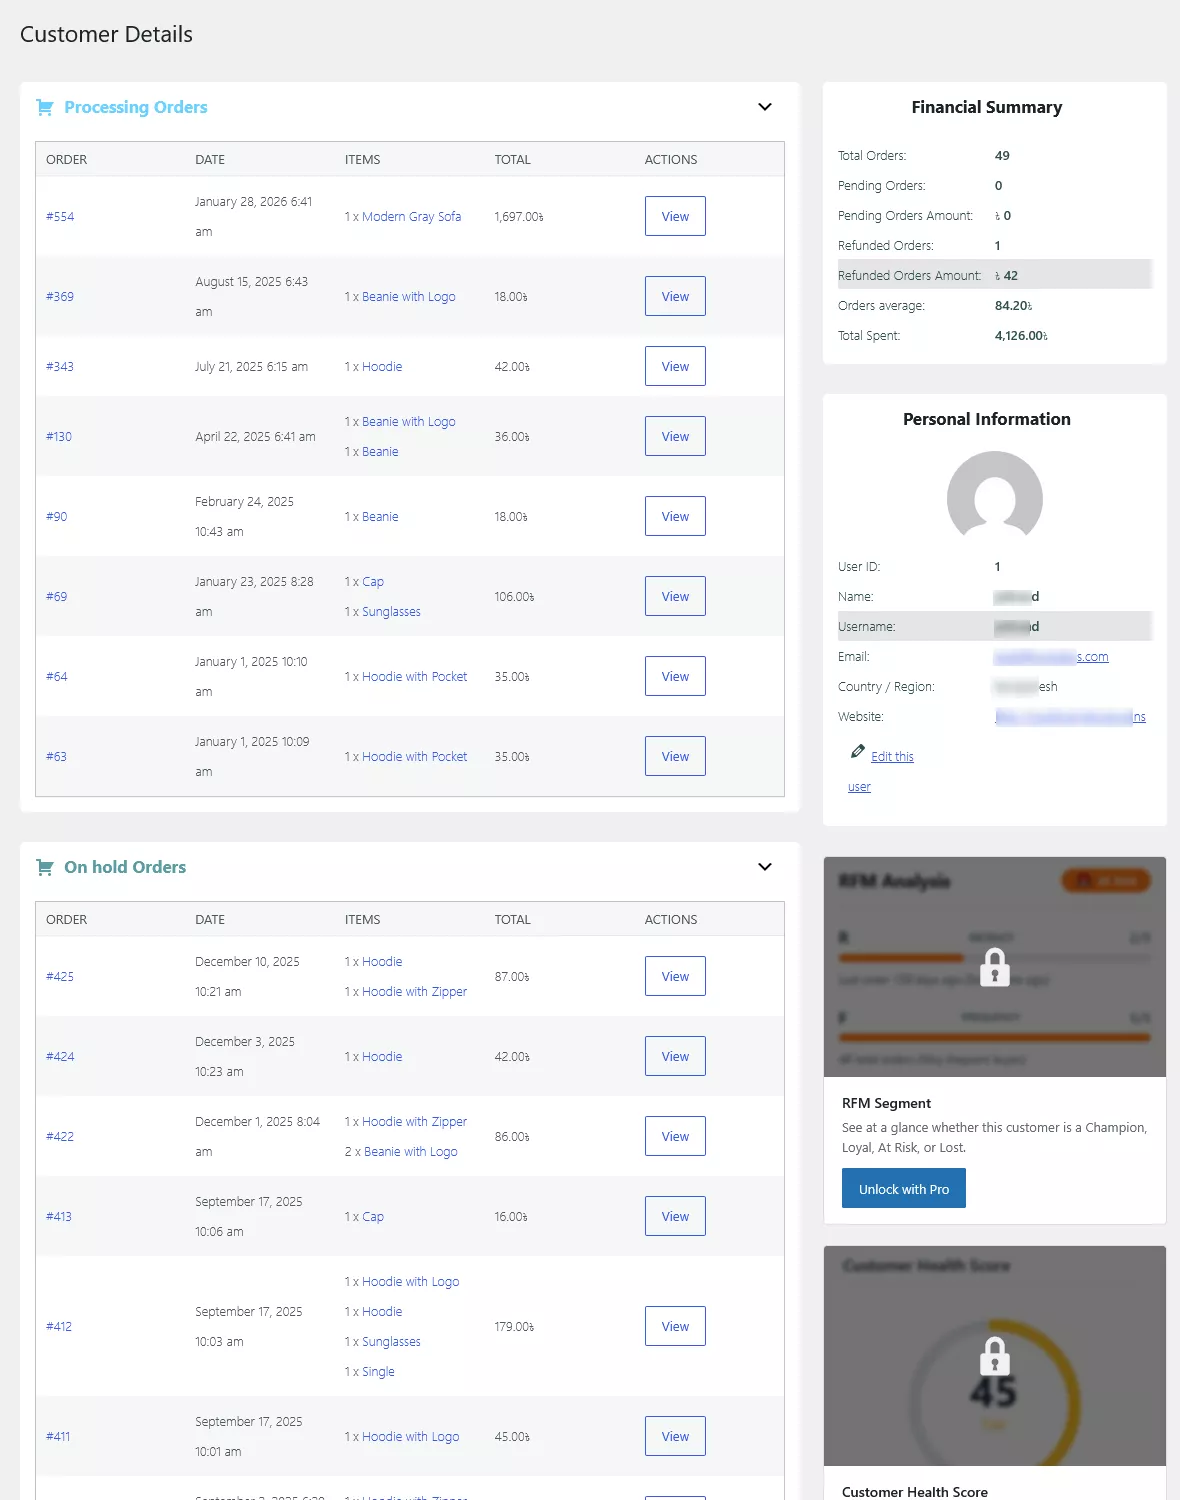Screen dimensions: 1180x1500
Task: Open order number #64 link
Action: pos(57,677)
